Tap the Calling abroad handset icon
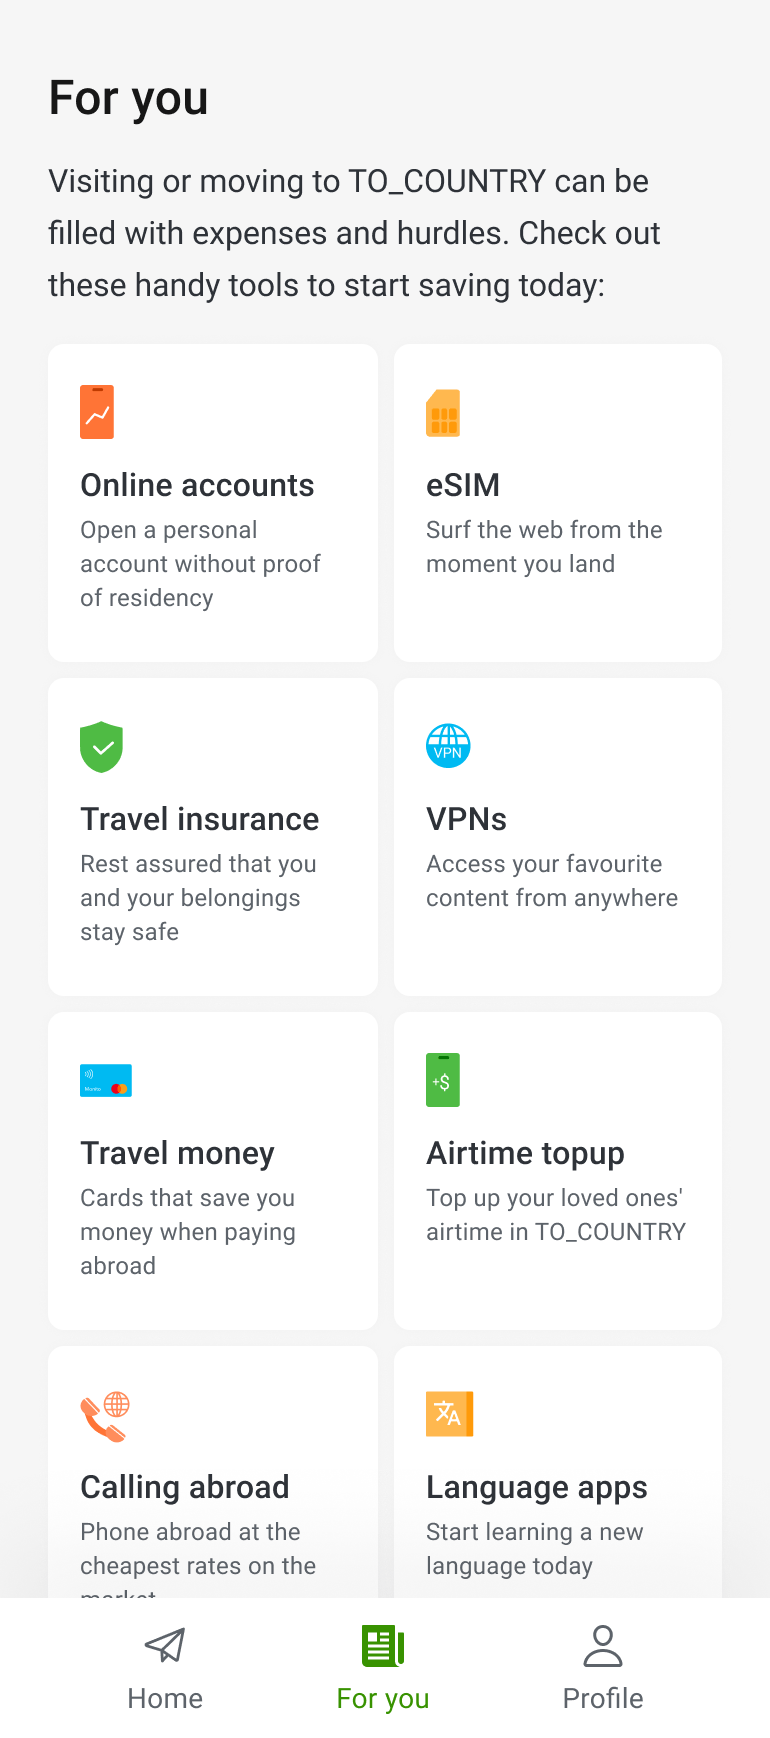The height and width of the screenshot is (1738, 770). click(x=105, y=1416)
